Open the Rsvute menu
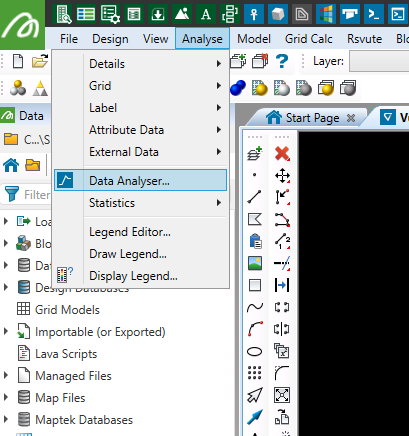Image resolution: width=409 pixels, height=436 pixels. coord(364,39)
